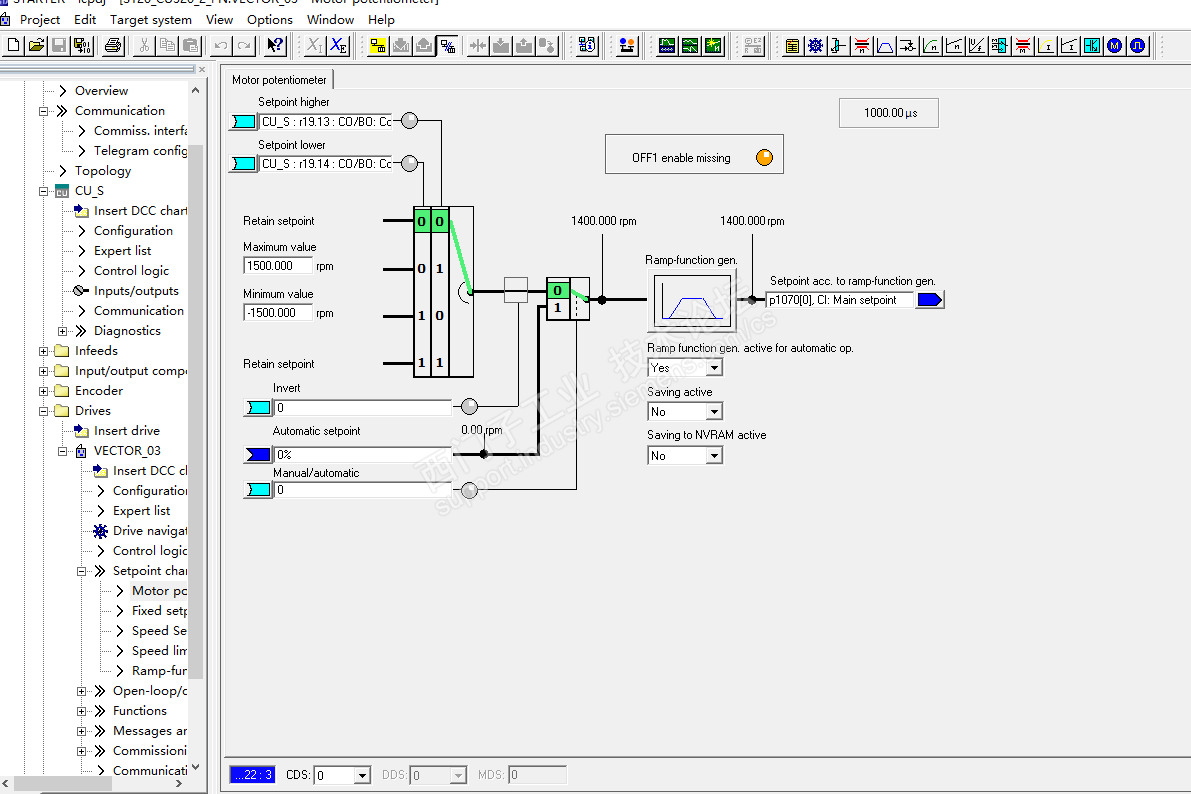Click the blue M motor toolbar icon
The height and width of the screenshot is (794, 1191).
(x=1115, y=45)
